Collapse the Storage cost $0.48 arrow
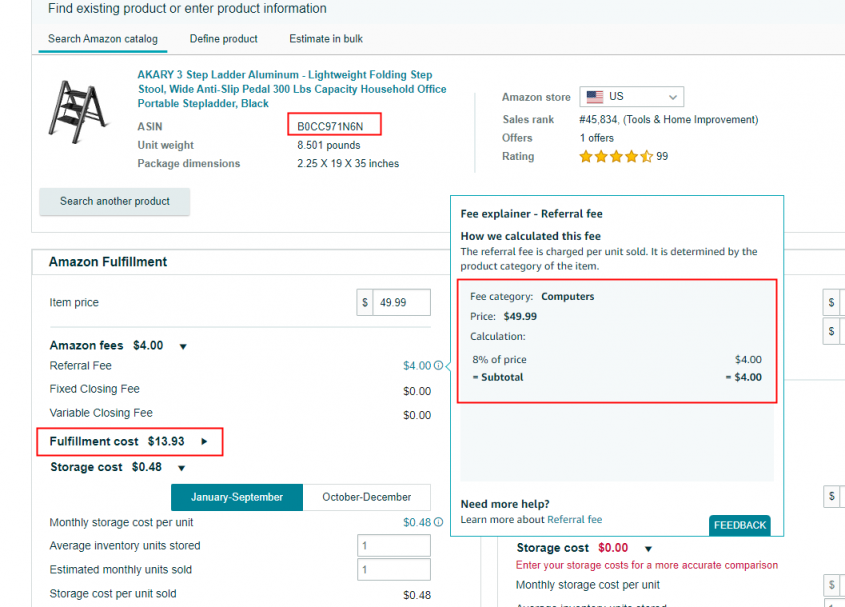This screenshot has width=845, height=607. click(x=182, y=468)
